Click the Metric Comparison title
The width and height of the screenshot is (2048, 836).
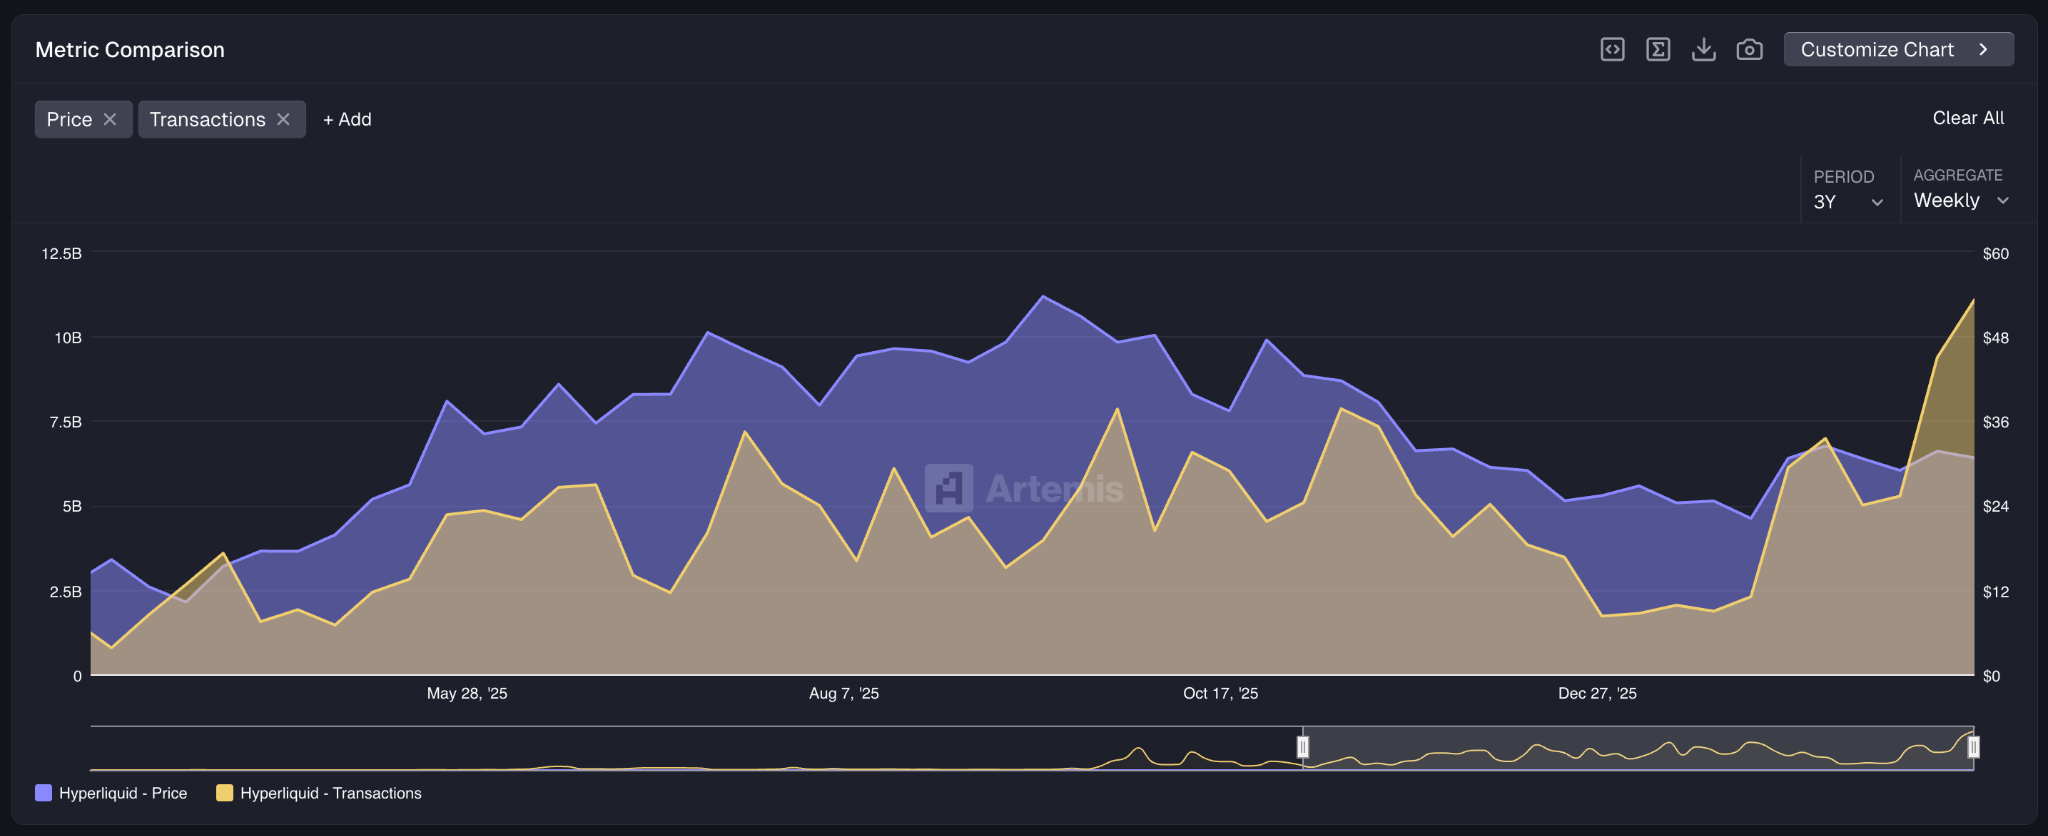tap(130, 49)
